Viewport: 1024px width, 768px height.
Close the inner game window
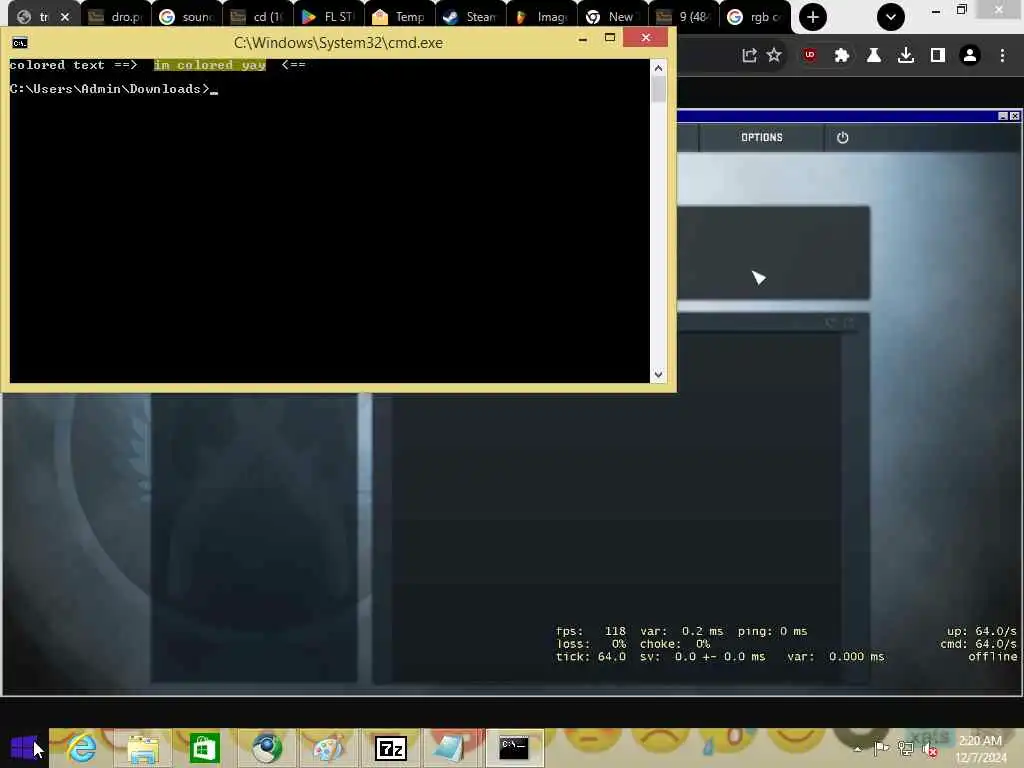[x=1014, y=116]
